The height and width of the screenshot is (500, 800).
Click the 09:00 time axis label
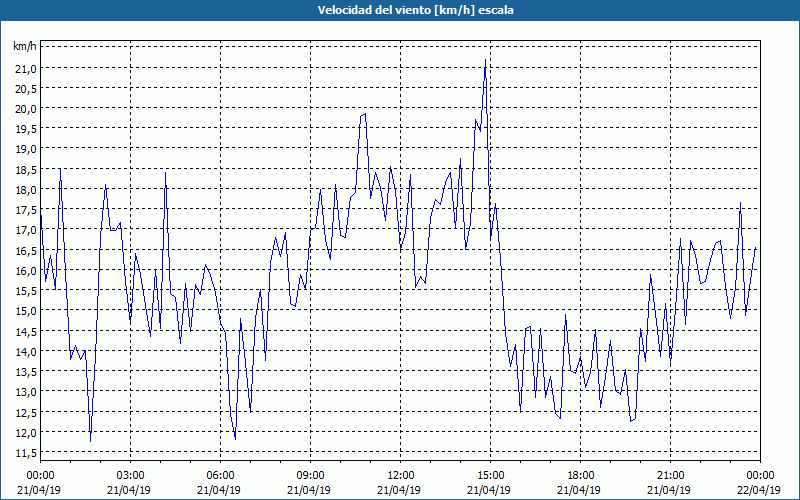[x=310, y=476]
